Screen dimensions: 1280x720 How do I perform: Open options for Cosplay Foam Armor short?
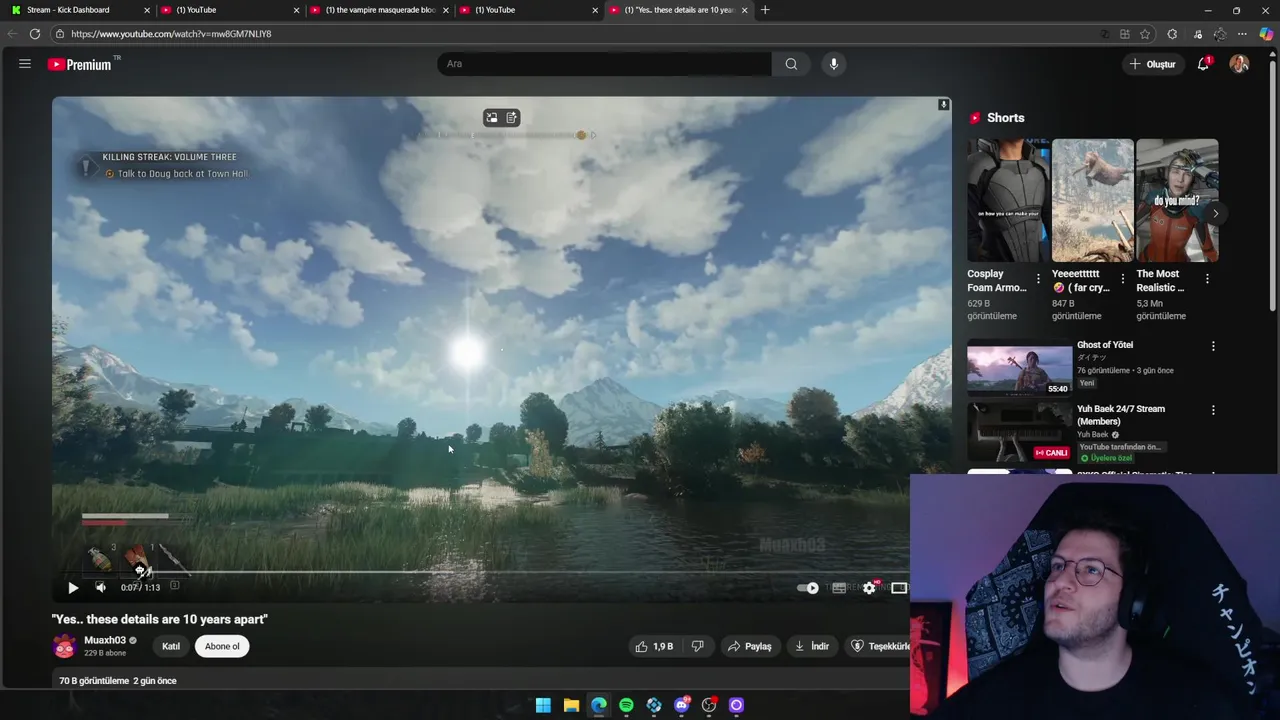[1038, 279]
